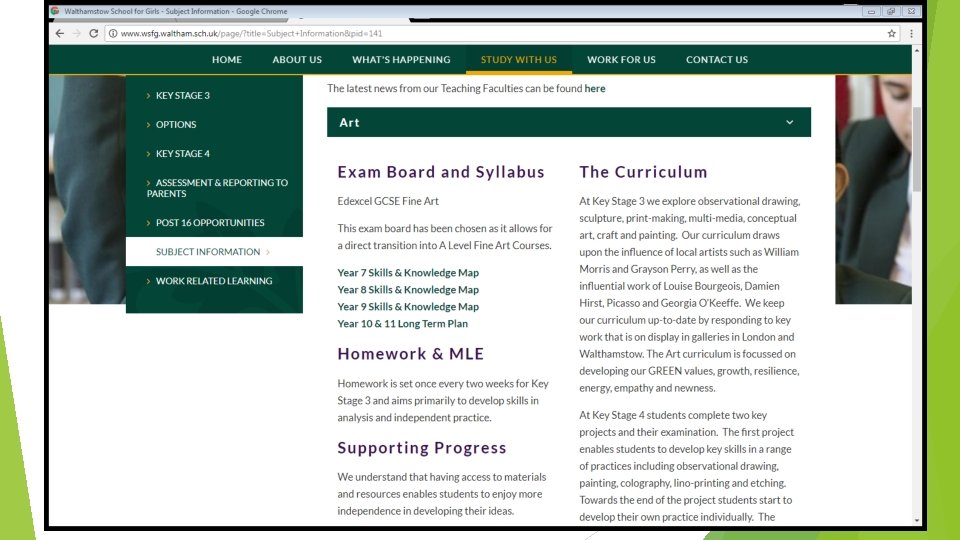Open KEY STAGE 3 in the sidebar
This screenshot has height=540, width=960.
pyautogui.click(x=182, y=96)
